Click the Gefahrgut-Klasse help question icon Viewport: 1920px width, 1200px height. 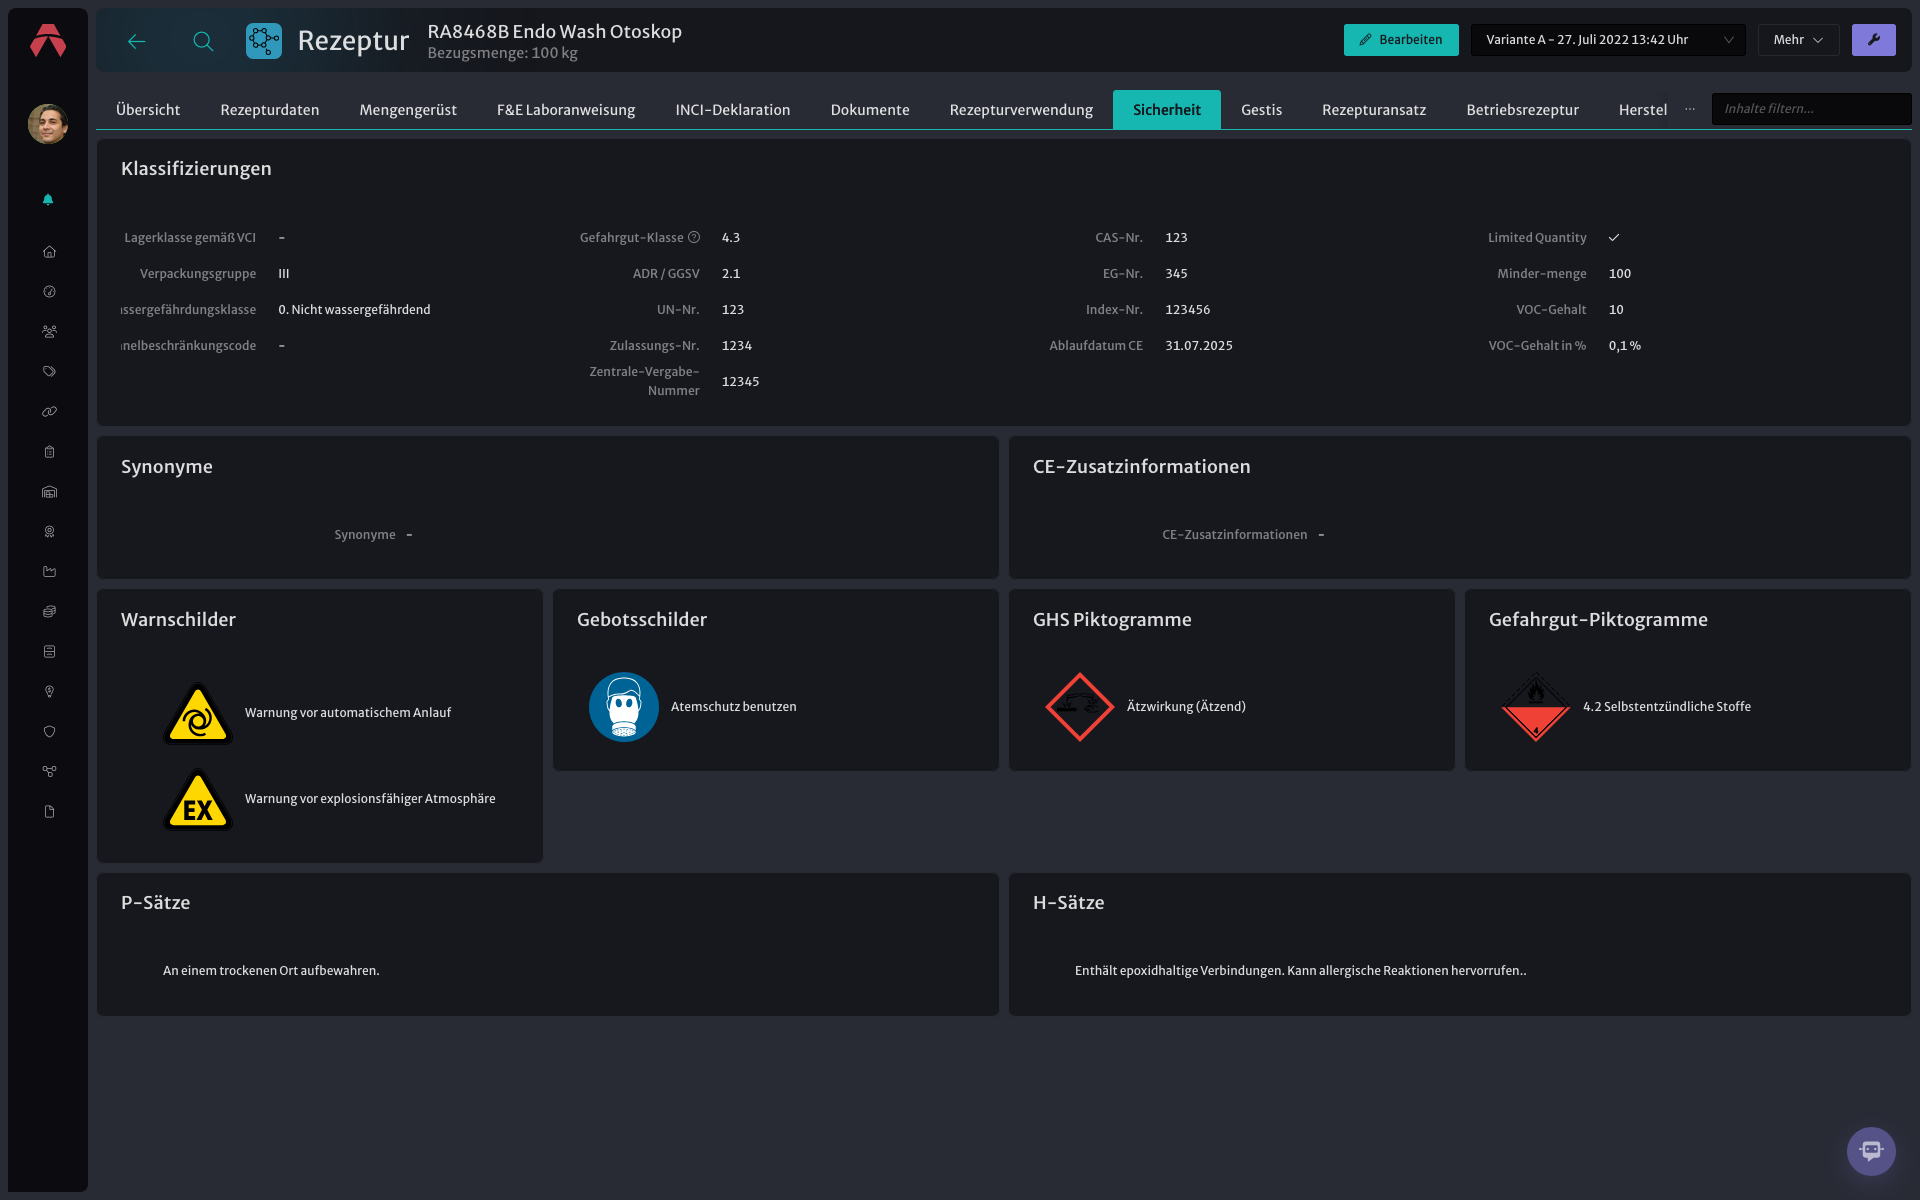(694, 237)
